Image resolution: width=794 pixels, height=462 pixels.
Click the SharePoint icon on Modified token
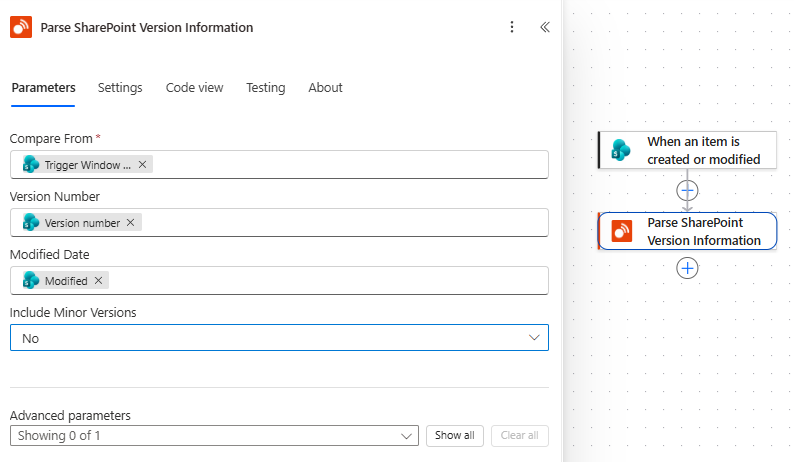point(31,280)
